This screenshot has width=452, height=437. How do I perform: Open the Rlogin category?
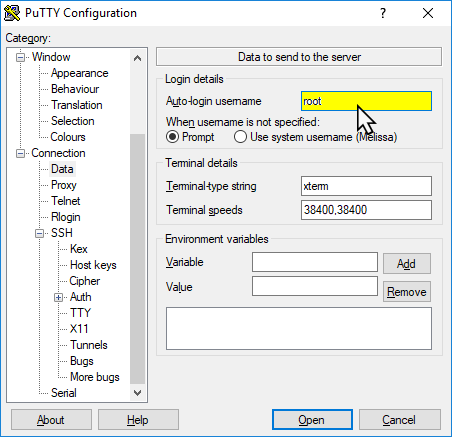pyautogui.click(x=66, y=217)
